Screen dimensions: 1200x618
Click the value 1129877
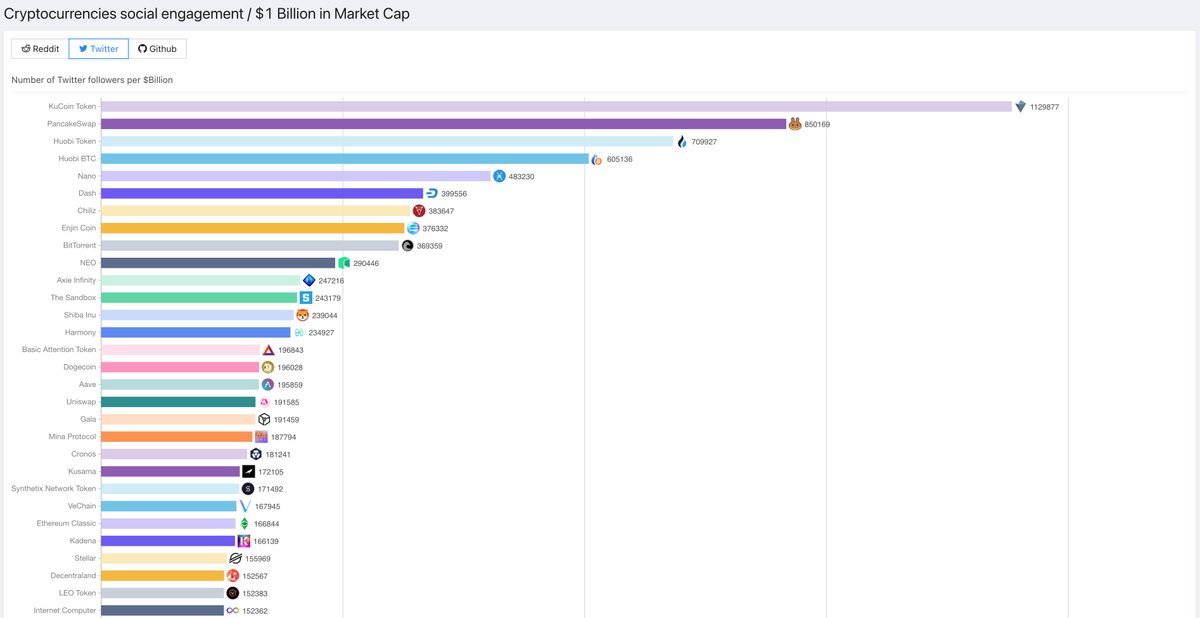click(1044, 107)
